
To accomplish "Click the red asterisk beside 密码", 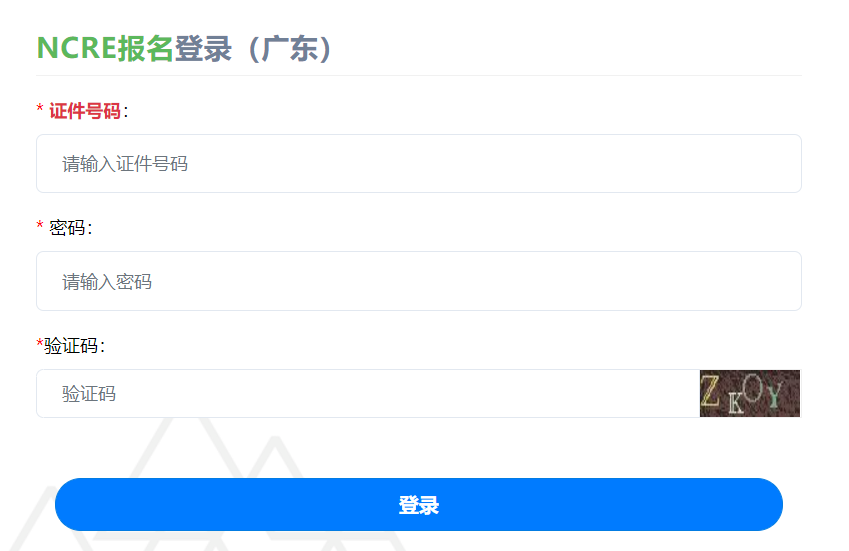I will click(x=40, y=226).
